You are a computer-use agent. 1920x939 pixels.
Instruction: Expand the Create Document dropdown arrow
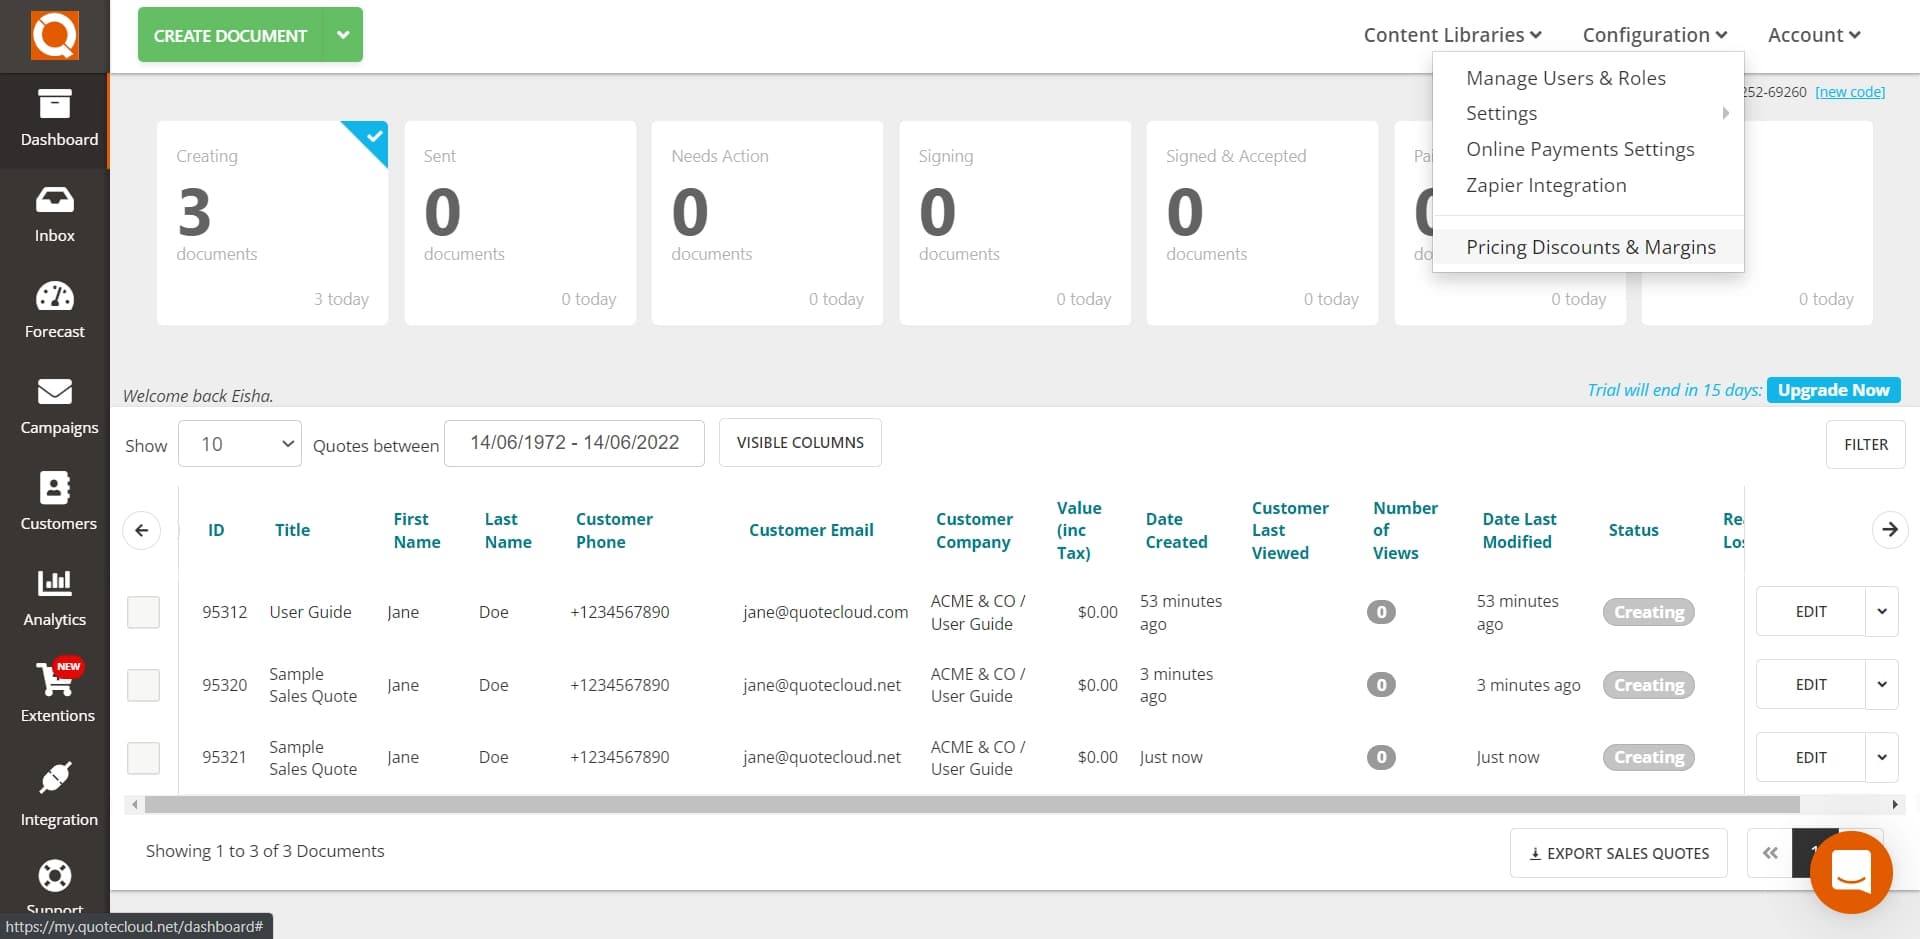(x=343, y=34)
